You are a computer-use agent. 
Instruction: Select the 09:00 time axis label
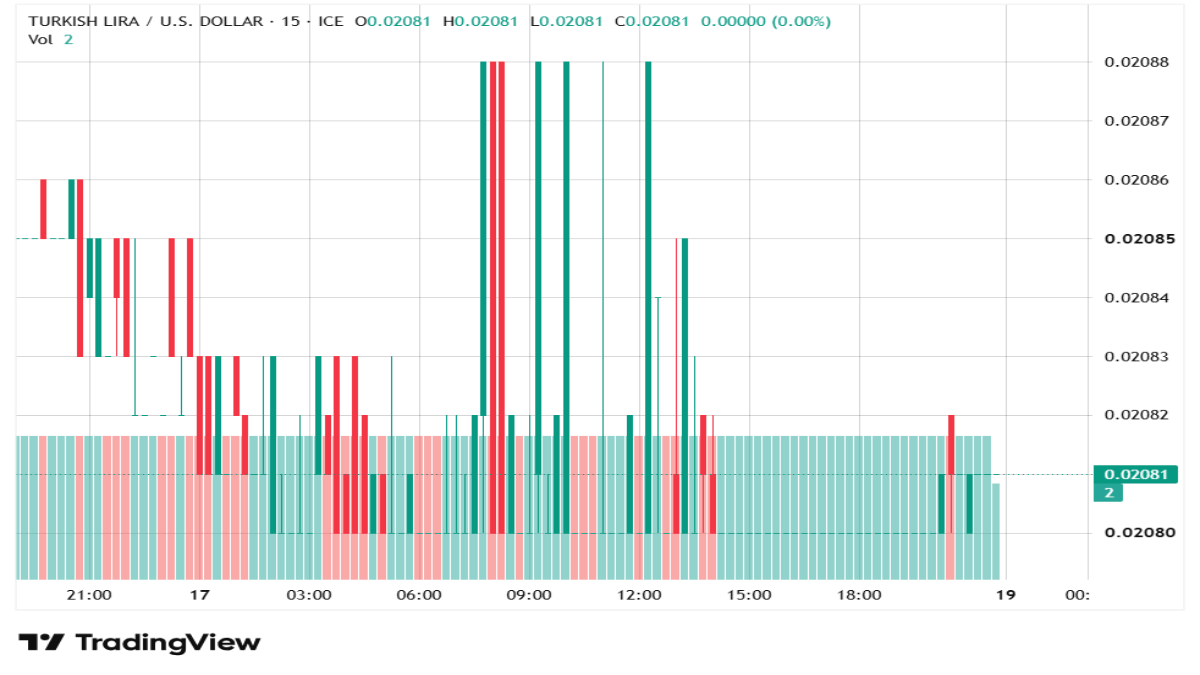(x=529, y=595)
